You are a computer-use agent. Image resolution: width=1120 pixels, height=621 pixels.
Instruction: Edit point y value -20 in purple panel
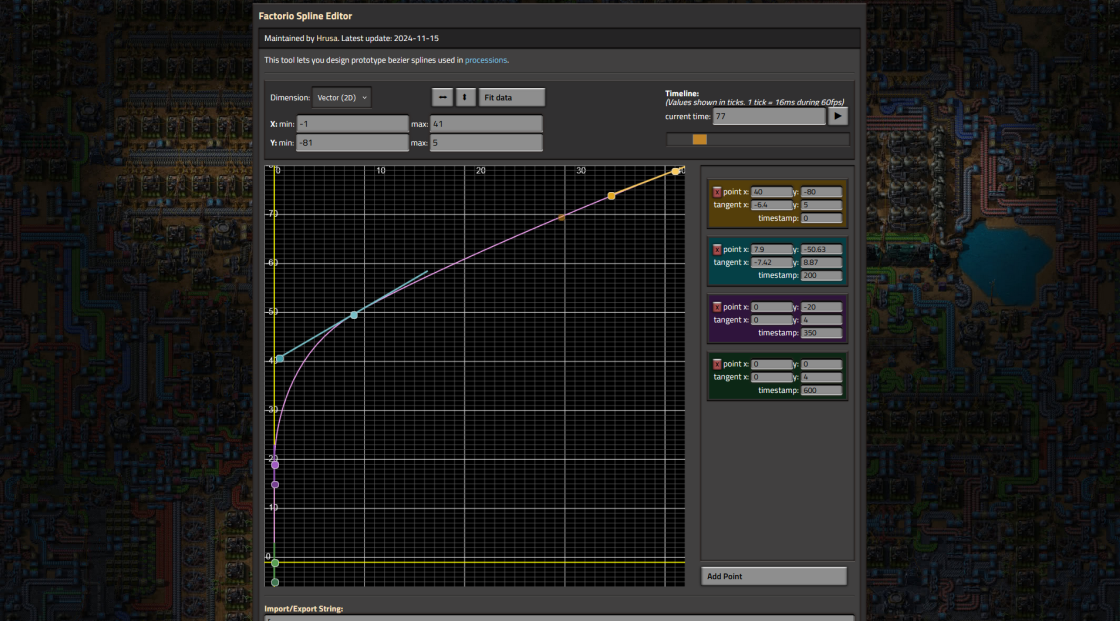click(821, 307)
